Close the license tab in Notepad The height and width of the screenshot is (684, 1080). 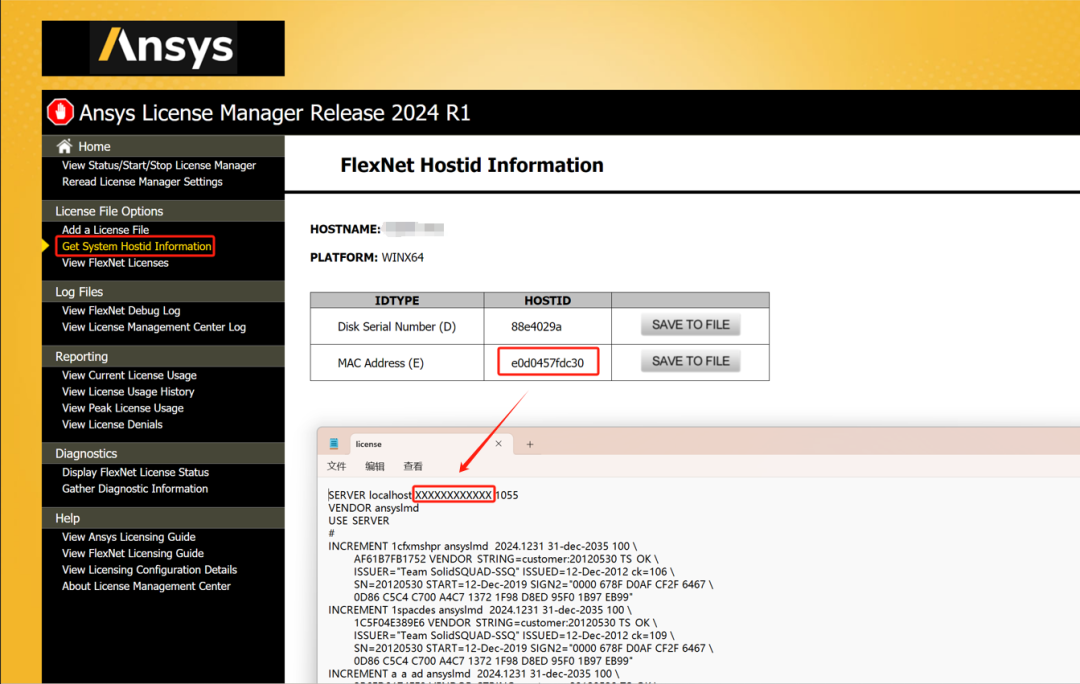[x=498, y=444]
